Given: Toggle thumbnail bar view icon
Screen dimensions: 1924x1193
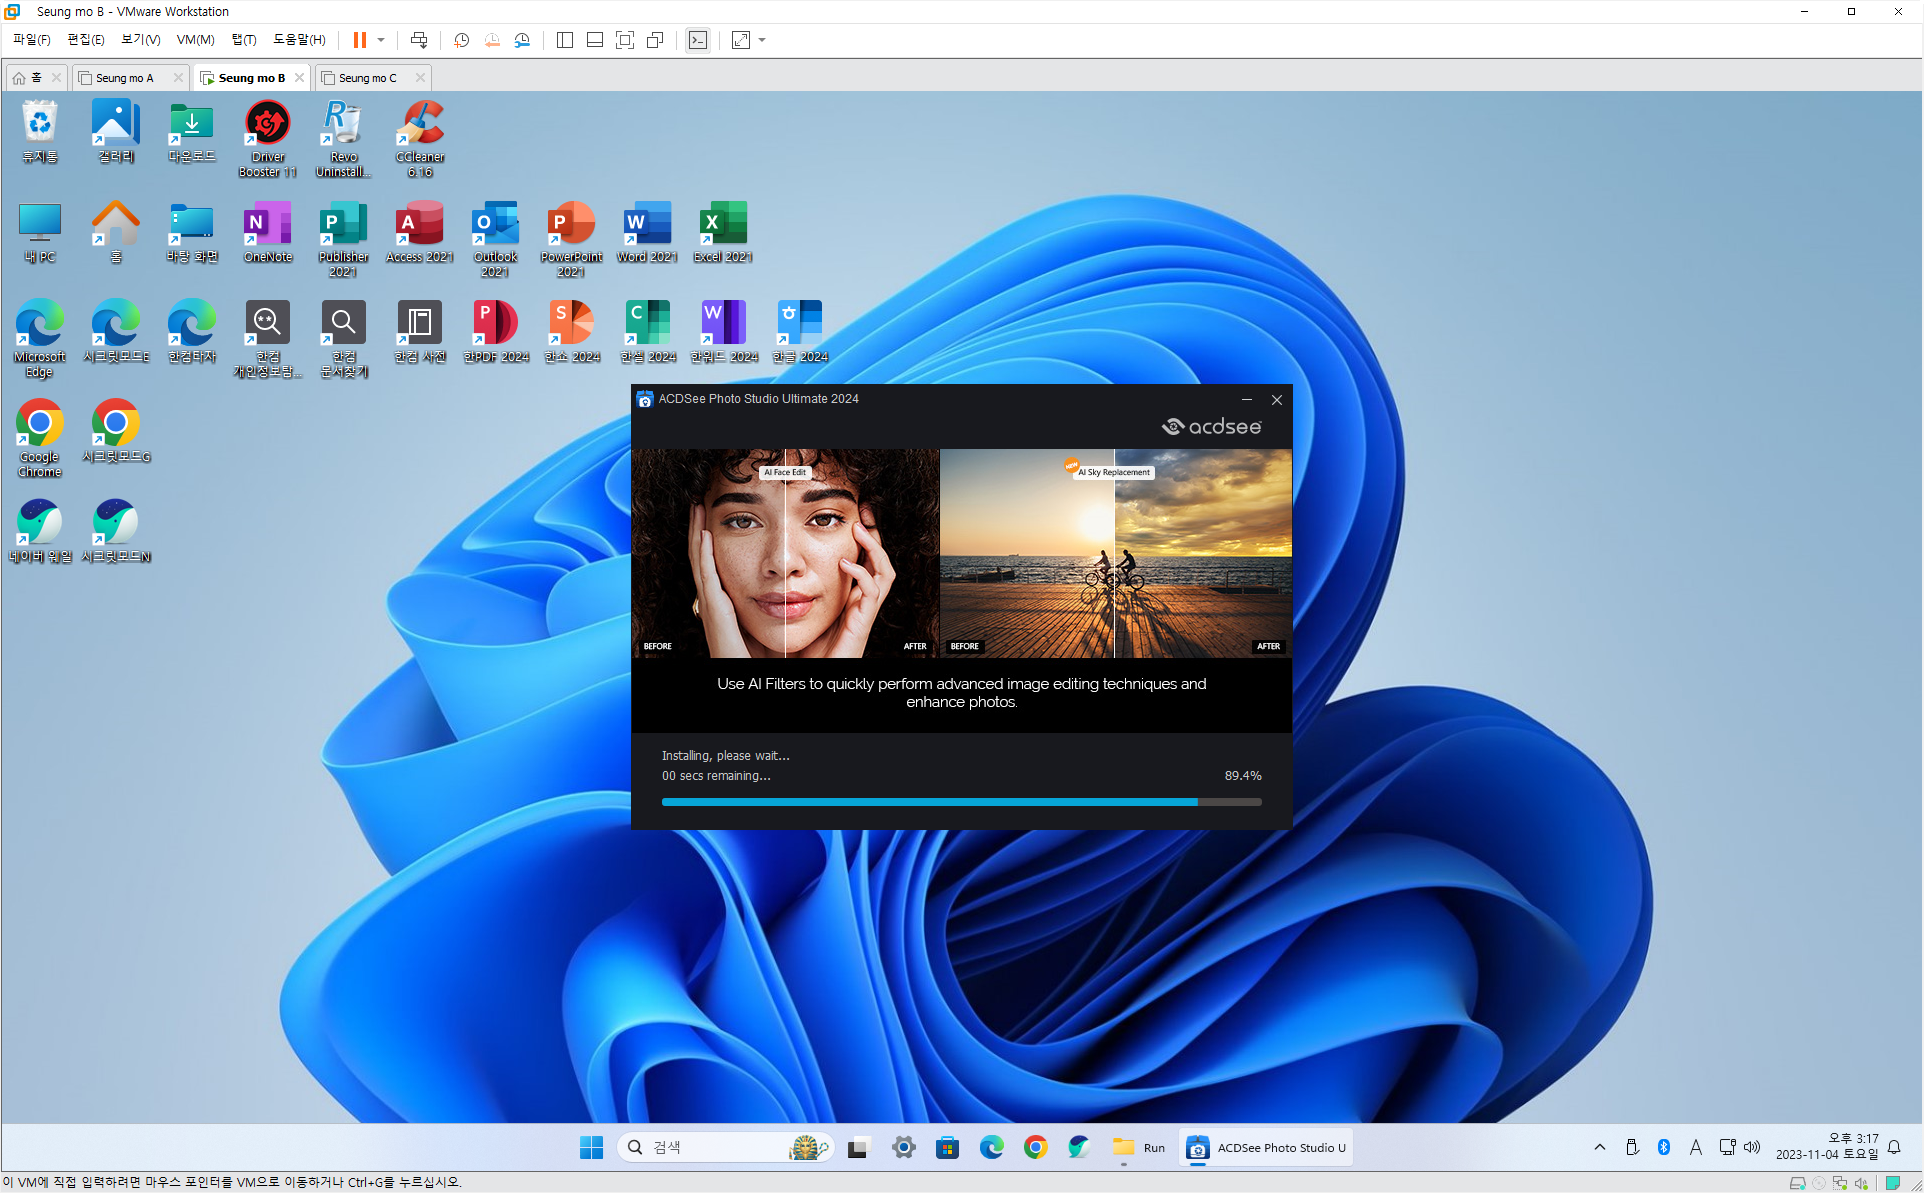Looking at the screenshot, I should click(595, 40).
